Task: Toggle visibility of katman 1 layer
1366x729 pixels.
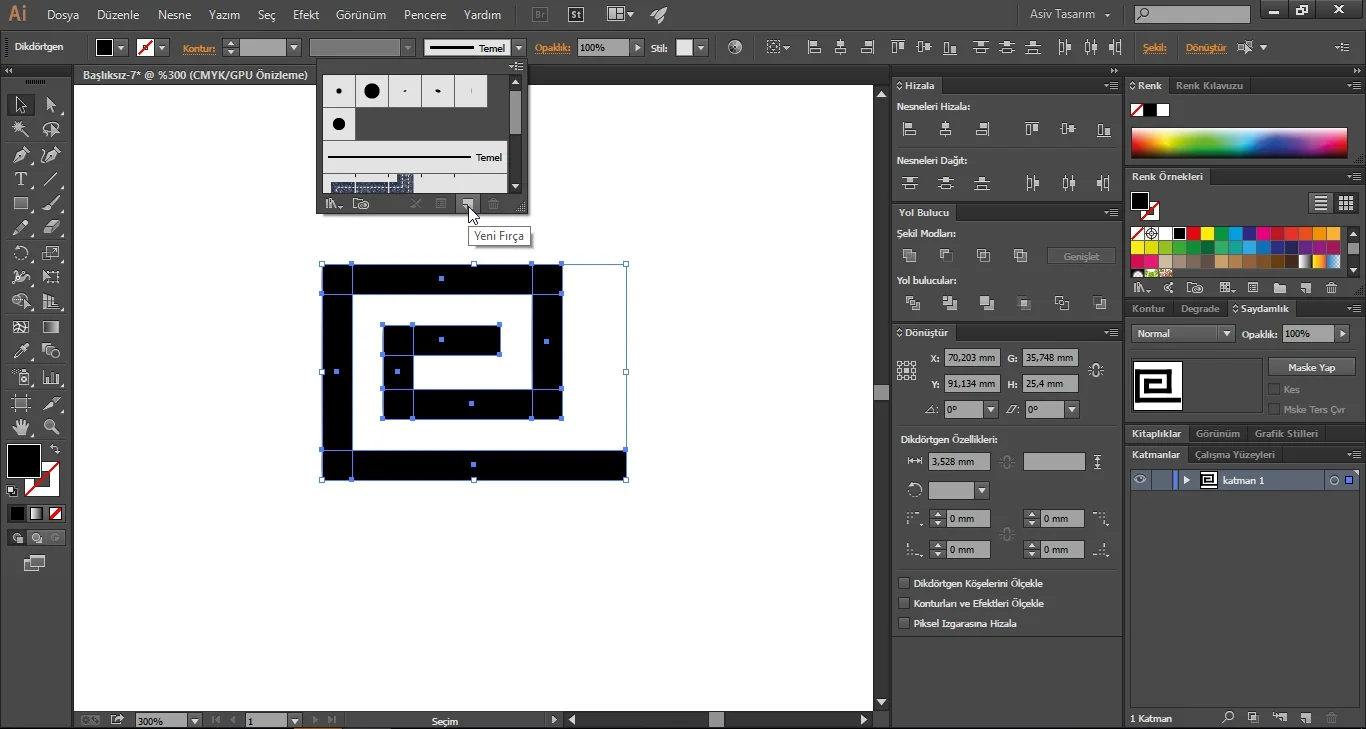Action: tap(1139, 480)
